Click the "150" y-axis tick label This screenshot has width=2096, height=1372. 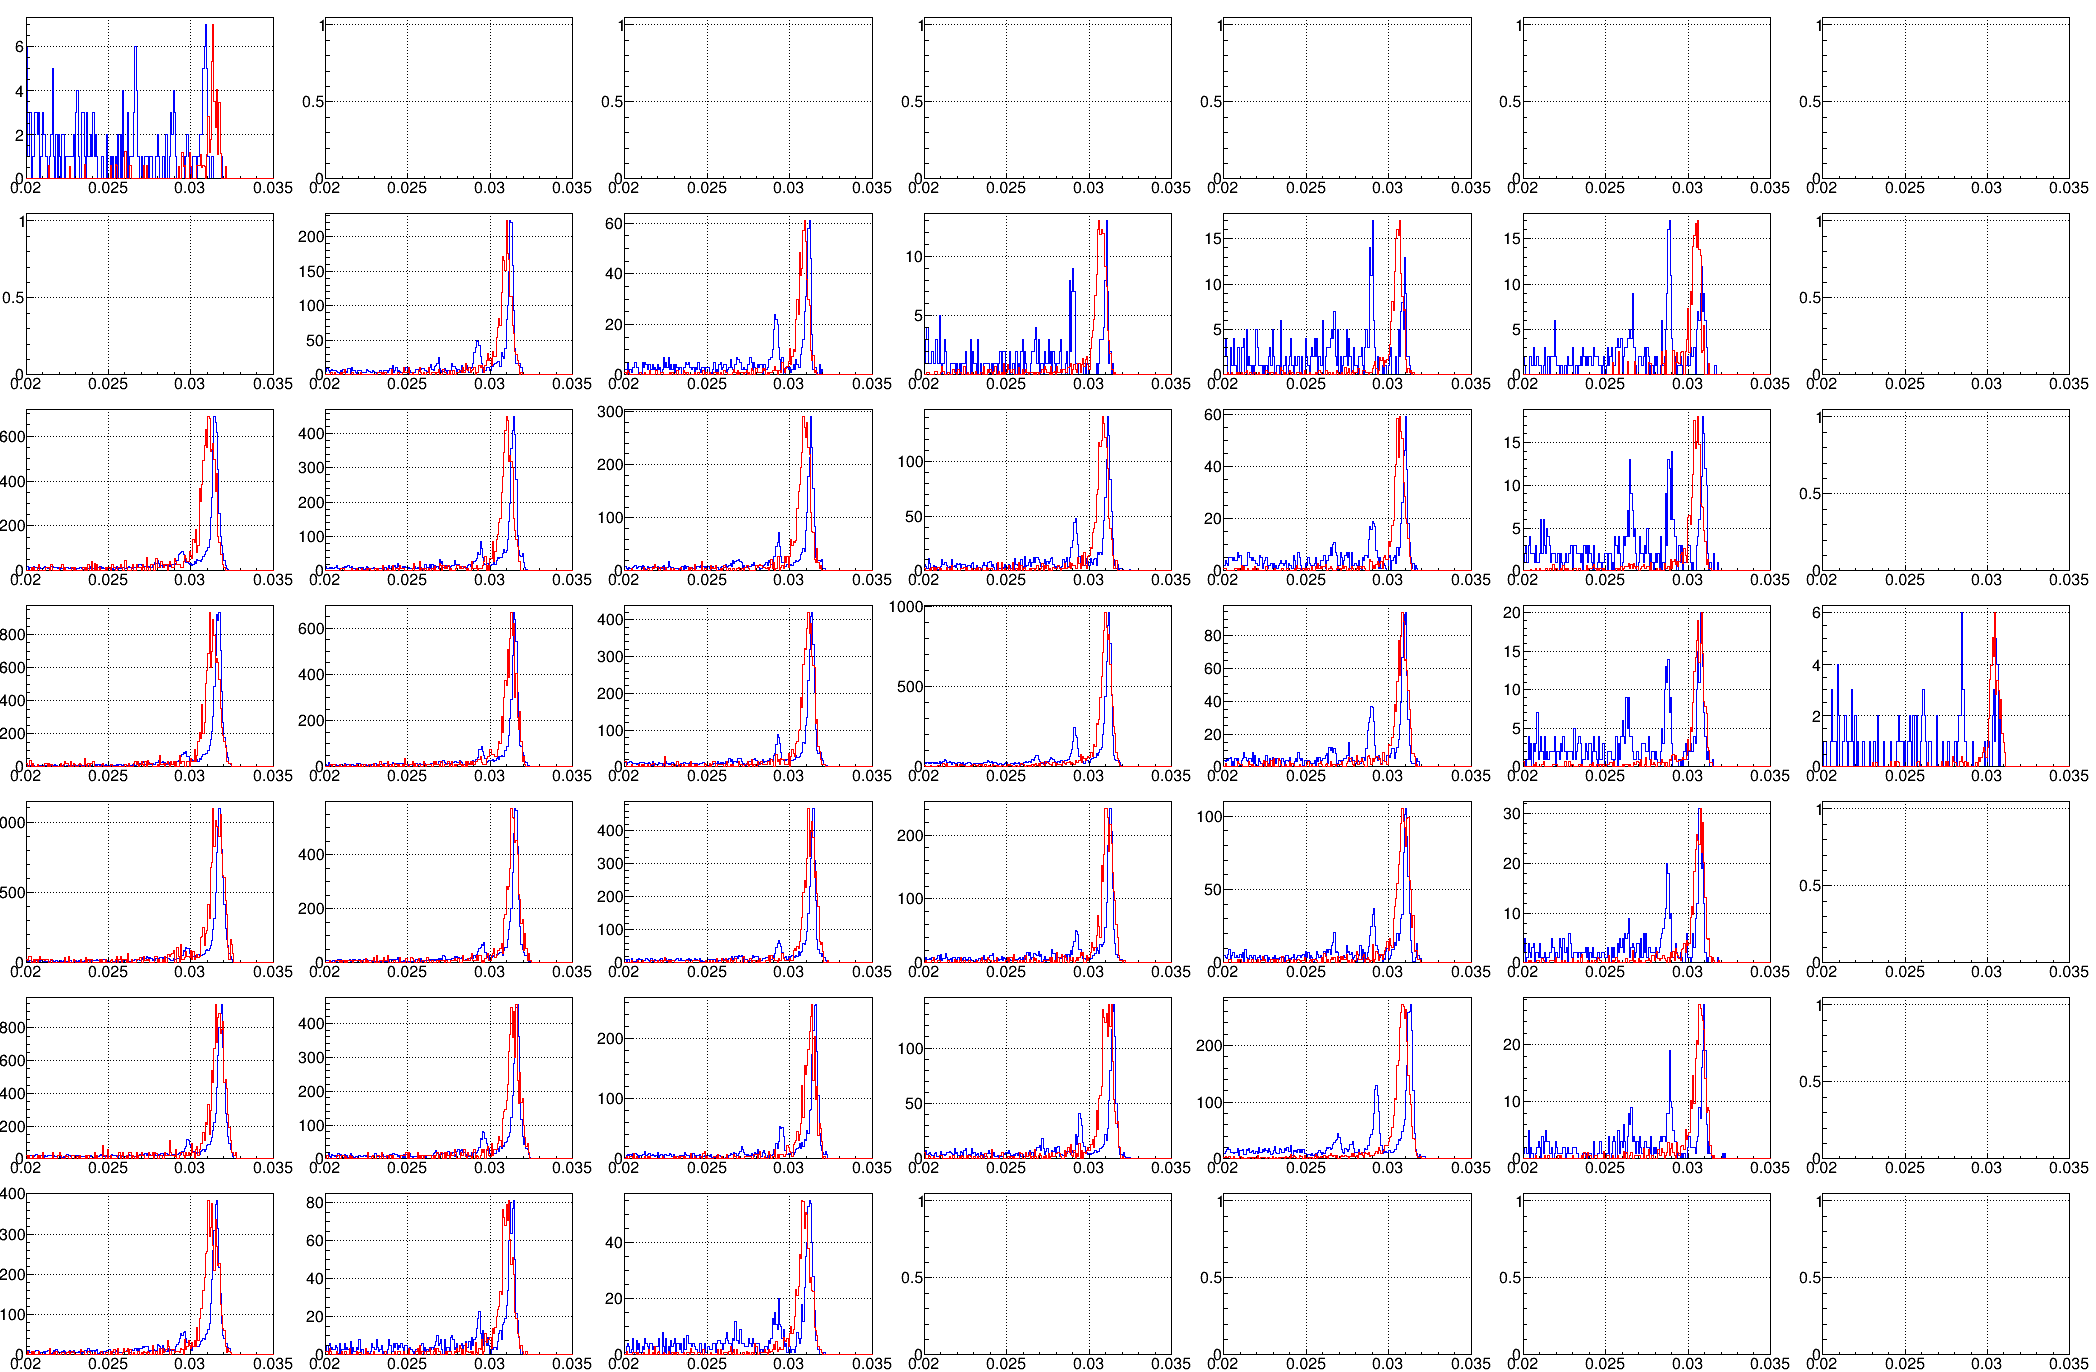click(x=311, y=271)
